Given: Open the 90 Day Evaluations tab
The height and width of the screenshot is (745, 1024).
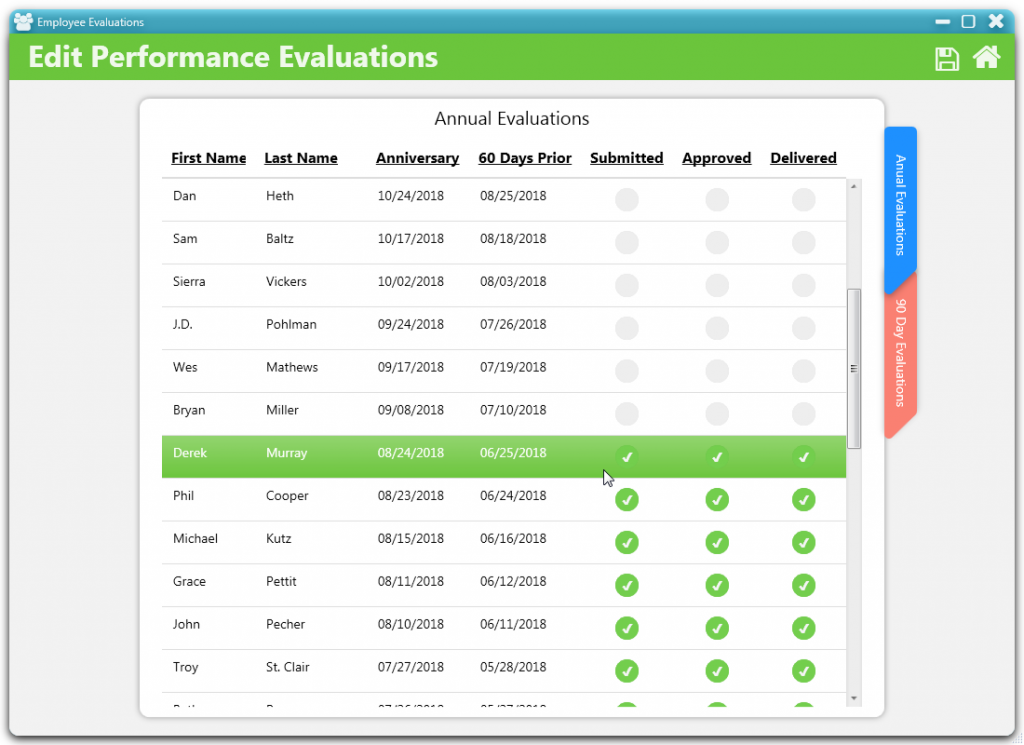Looking at the screenshot, I should click(x=901, y=353).
